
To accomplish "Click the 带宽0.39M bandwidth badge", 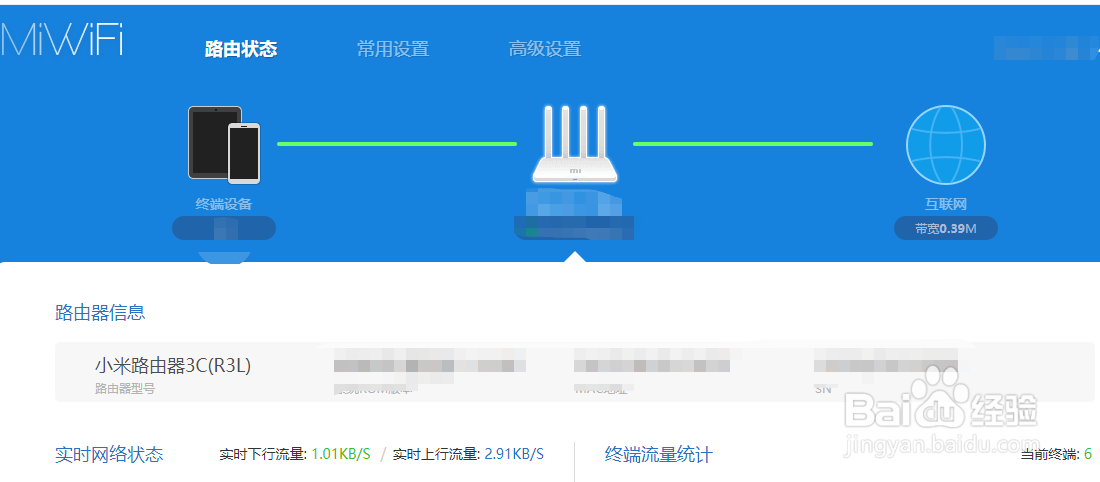I will click(946, 228).
